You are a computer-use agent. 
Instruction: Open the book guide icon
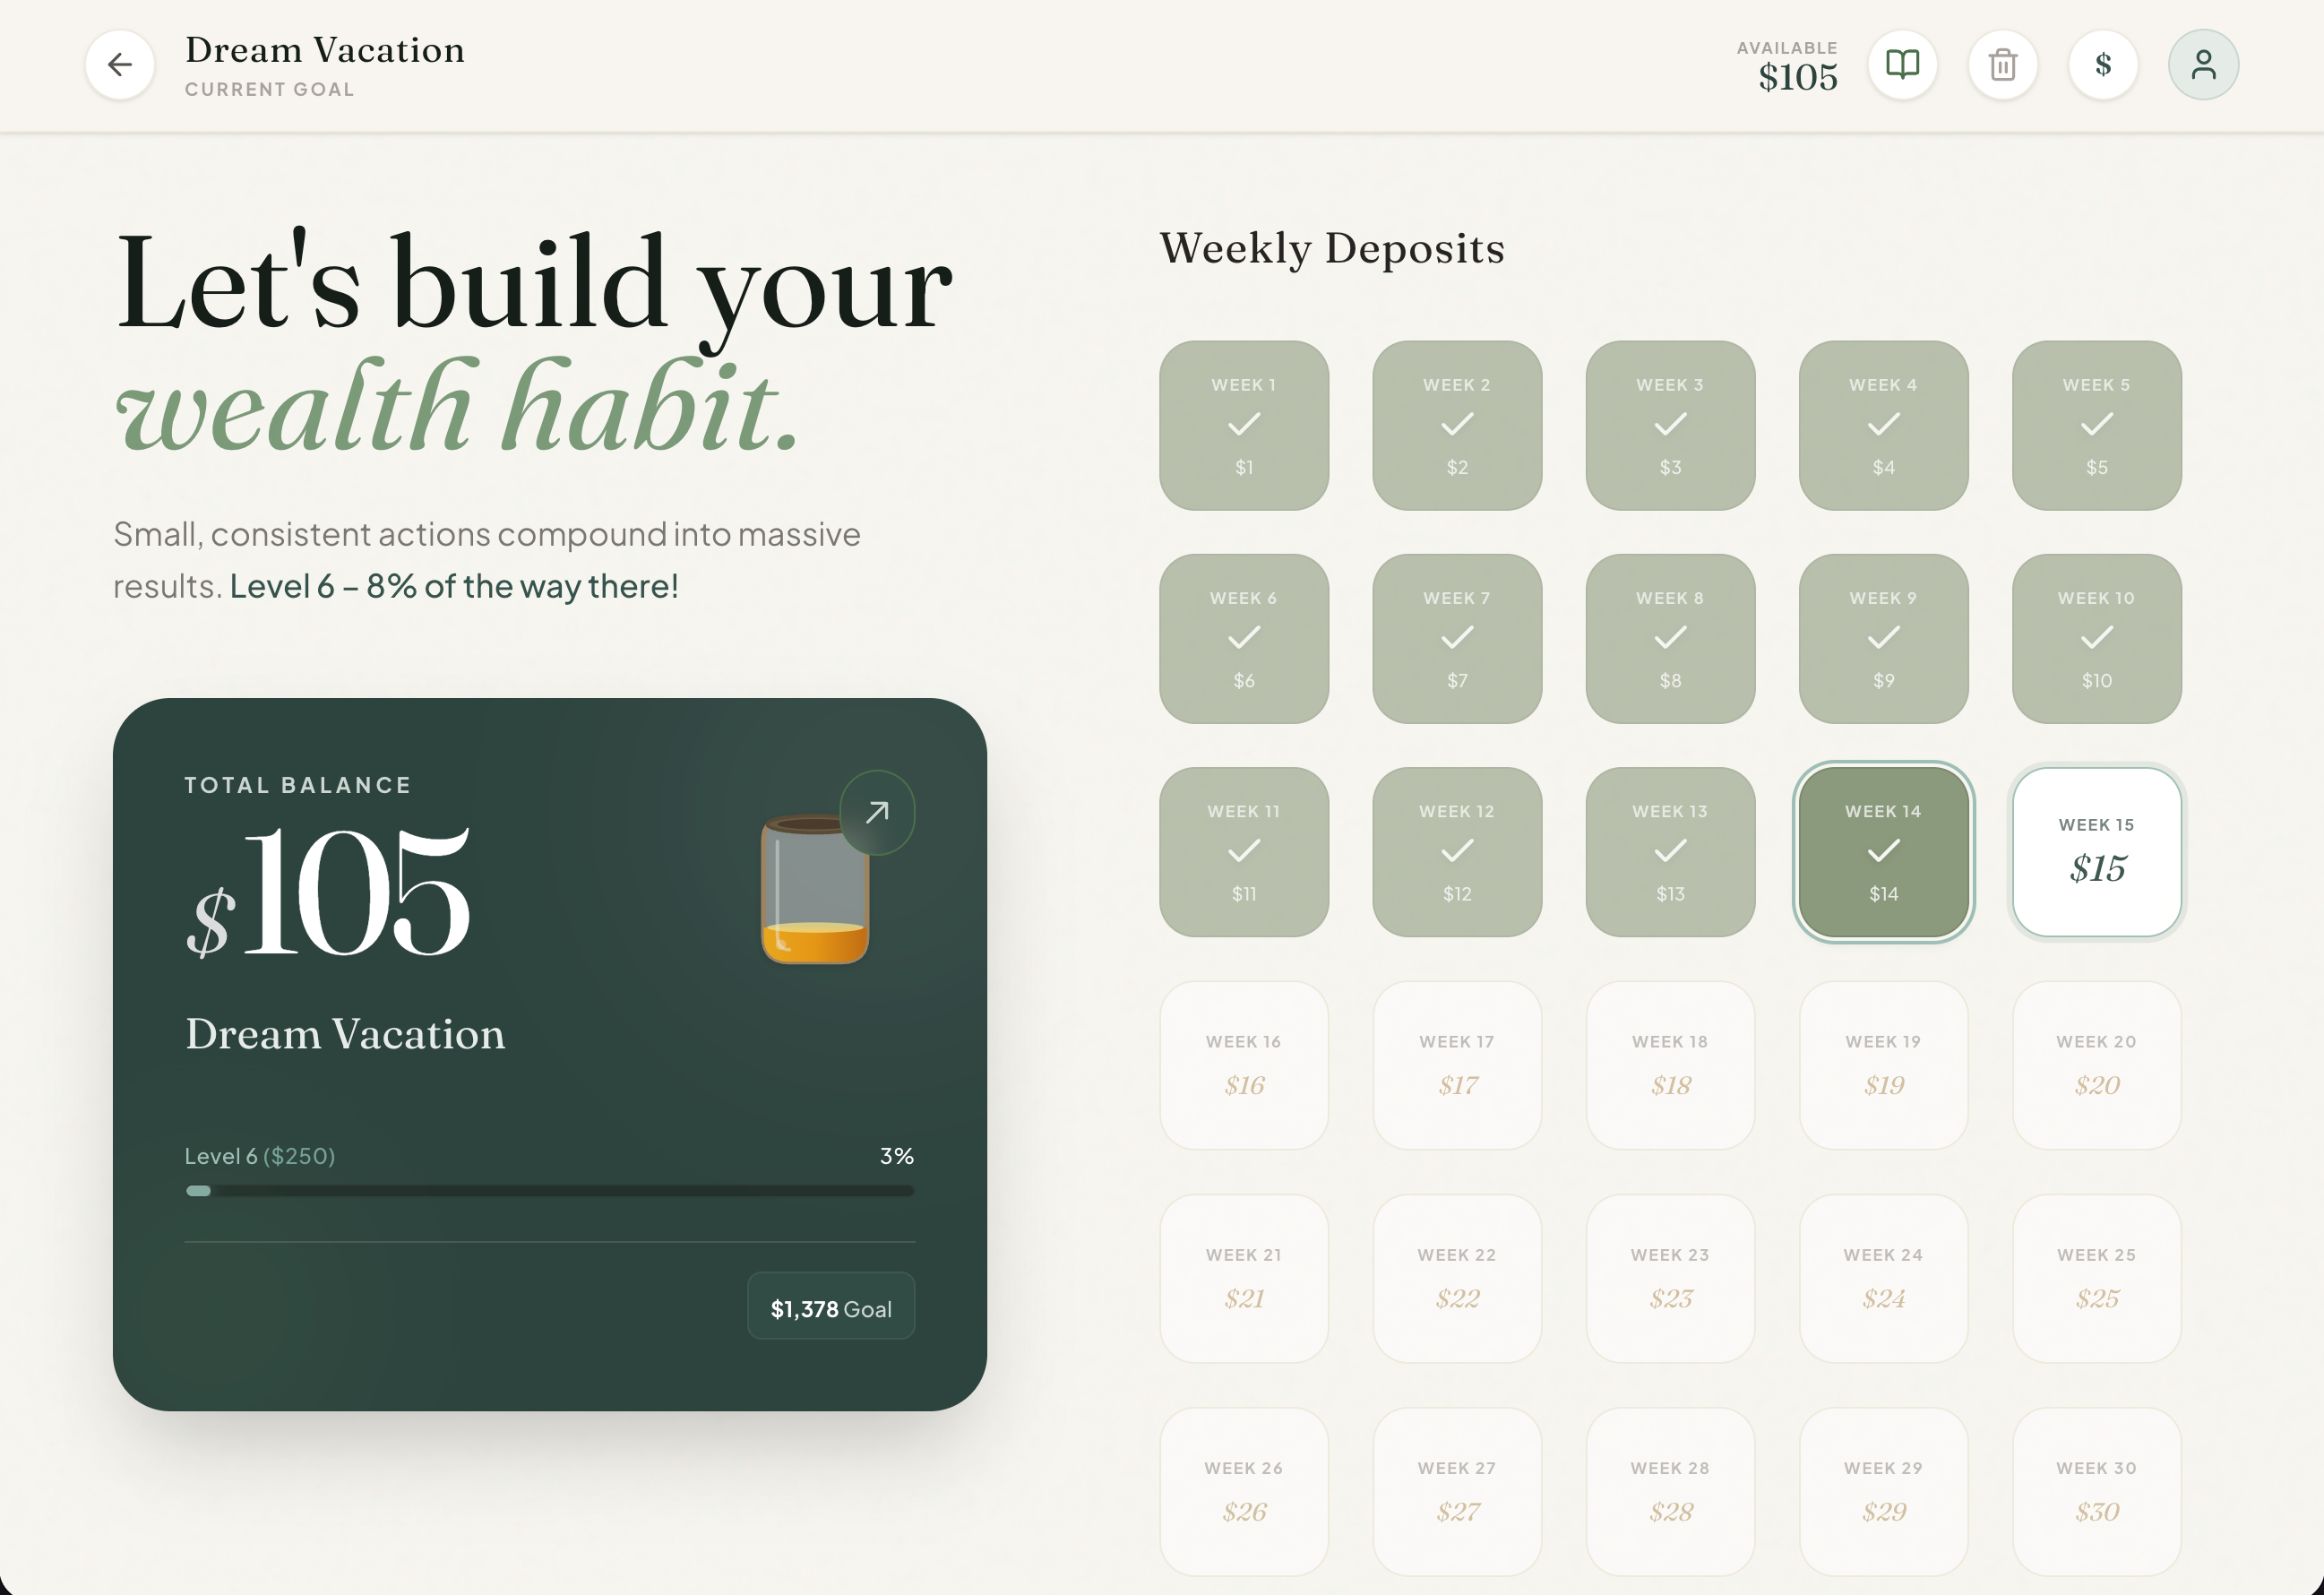coord(1902,65)
